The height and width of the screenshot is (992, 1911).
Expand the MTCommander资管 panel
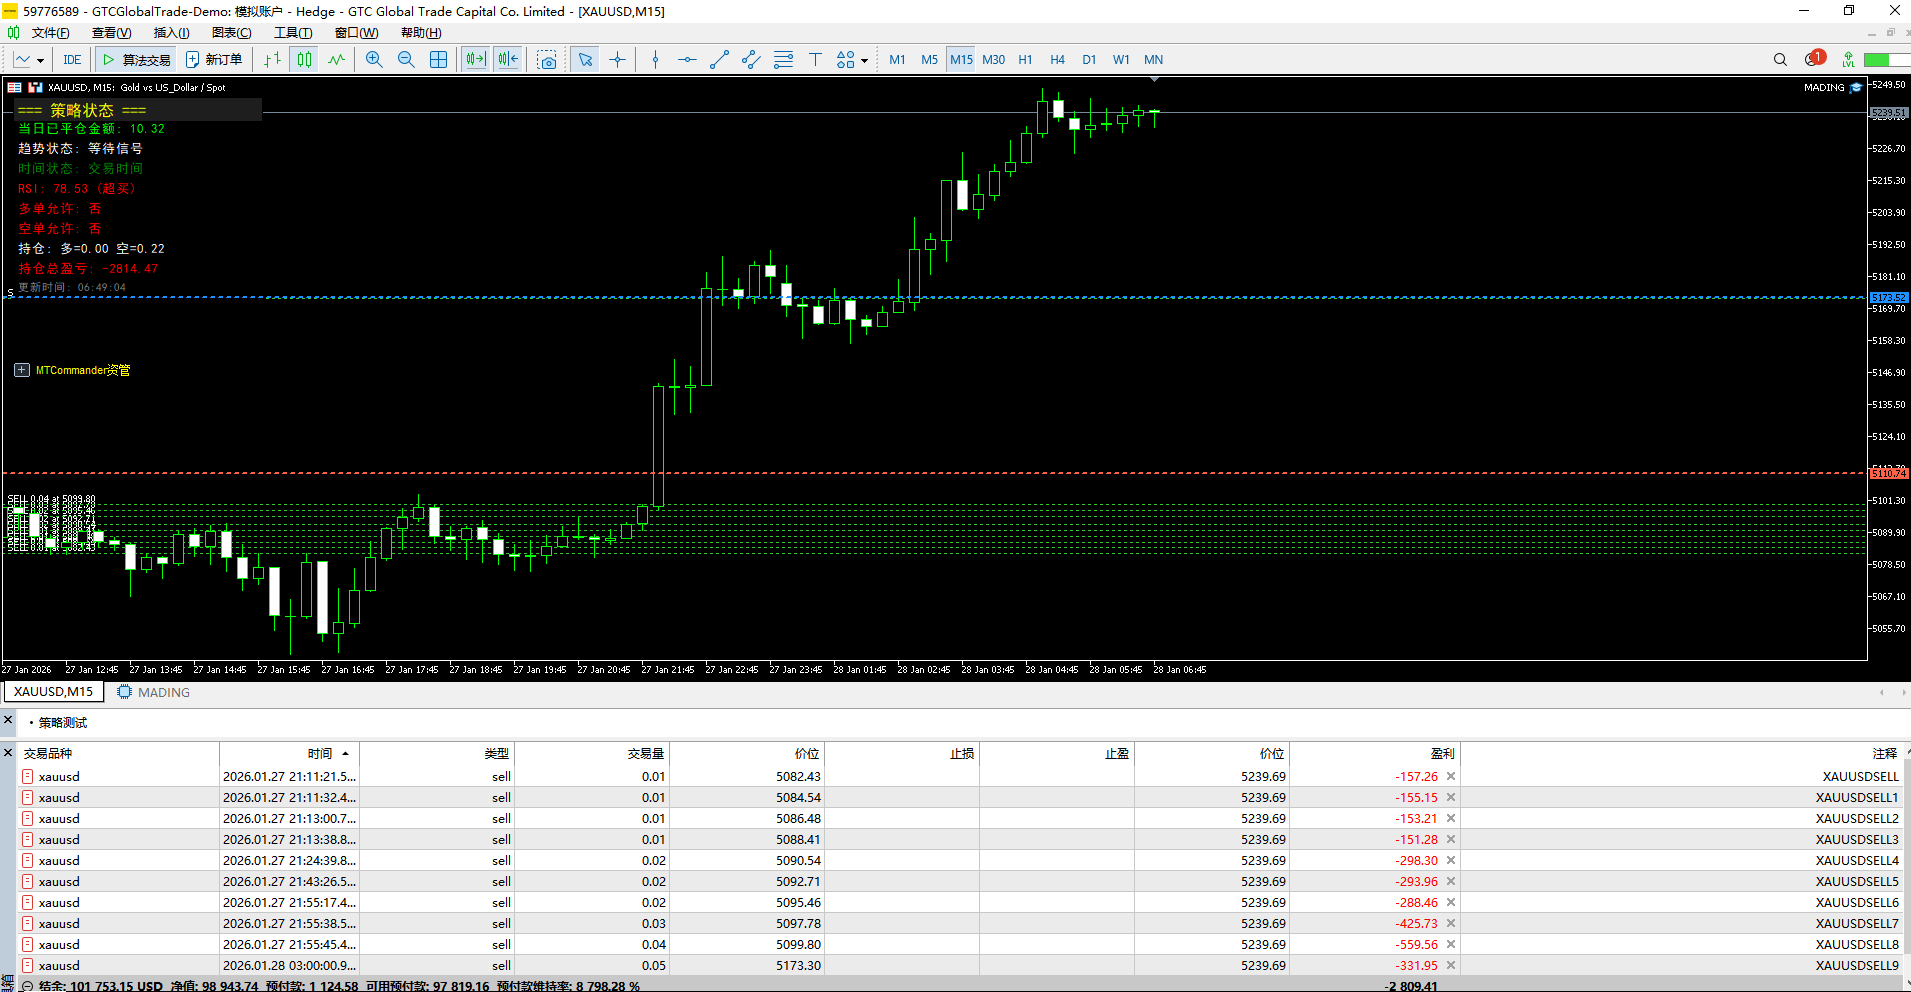[22, 370]
